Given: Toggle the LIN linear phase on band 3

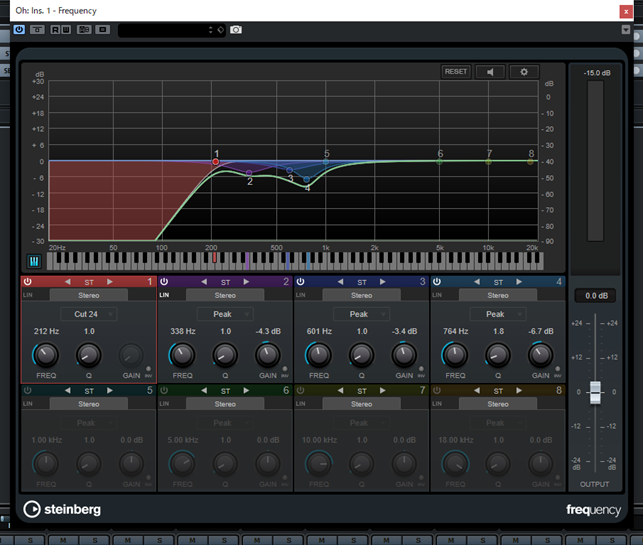Looking at the screenshot, I should 300,296.
